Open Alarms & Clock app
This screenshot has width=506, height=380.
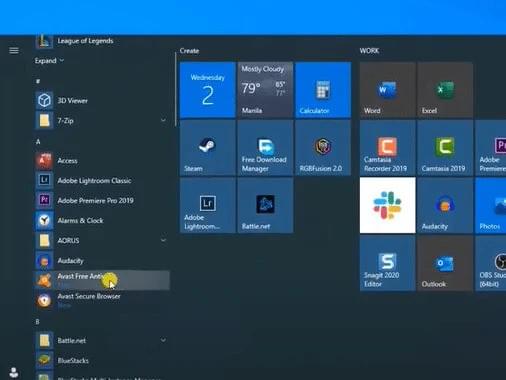tap(102, 220)
